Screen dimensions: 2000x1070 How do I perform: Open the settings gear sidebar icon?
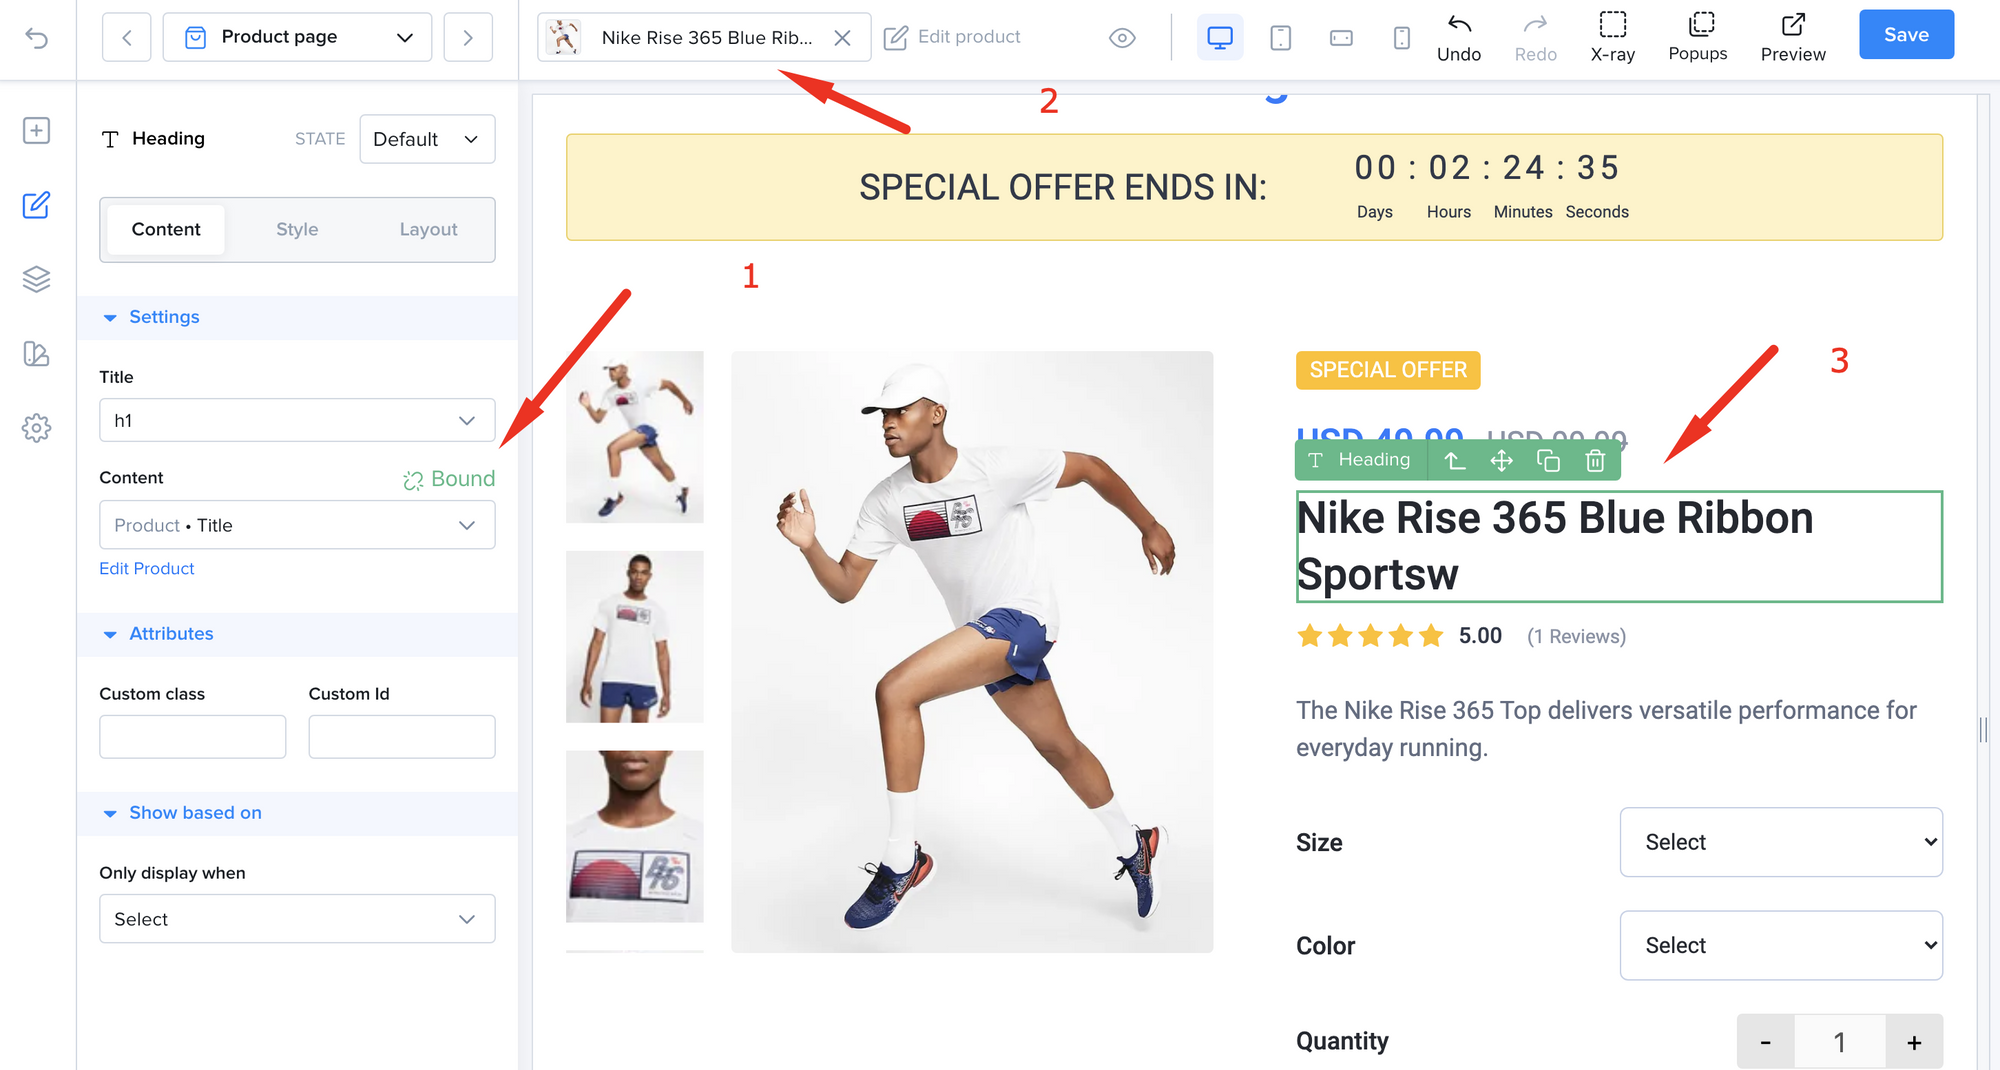point(37,428)
